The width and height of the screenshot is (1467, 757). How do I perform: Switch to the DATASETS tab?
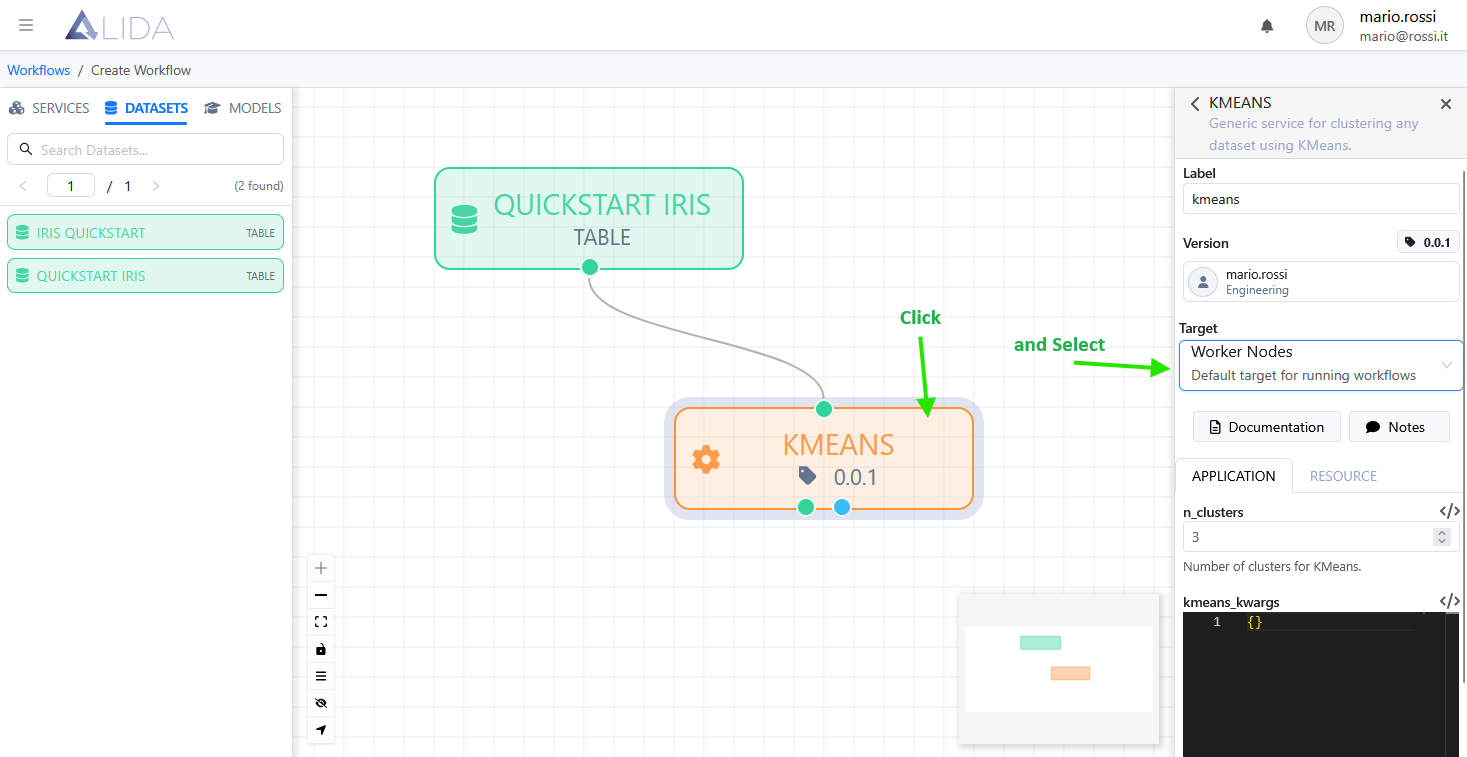click(146, 108)
